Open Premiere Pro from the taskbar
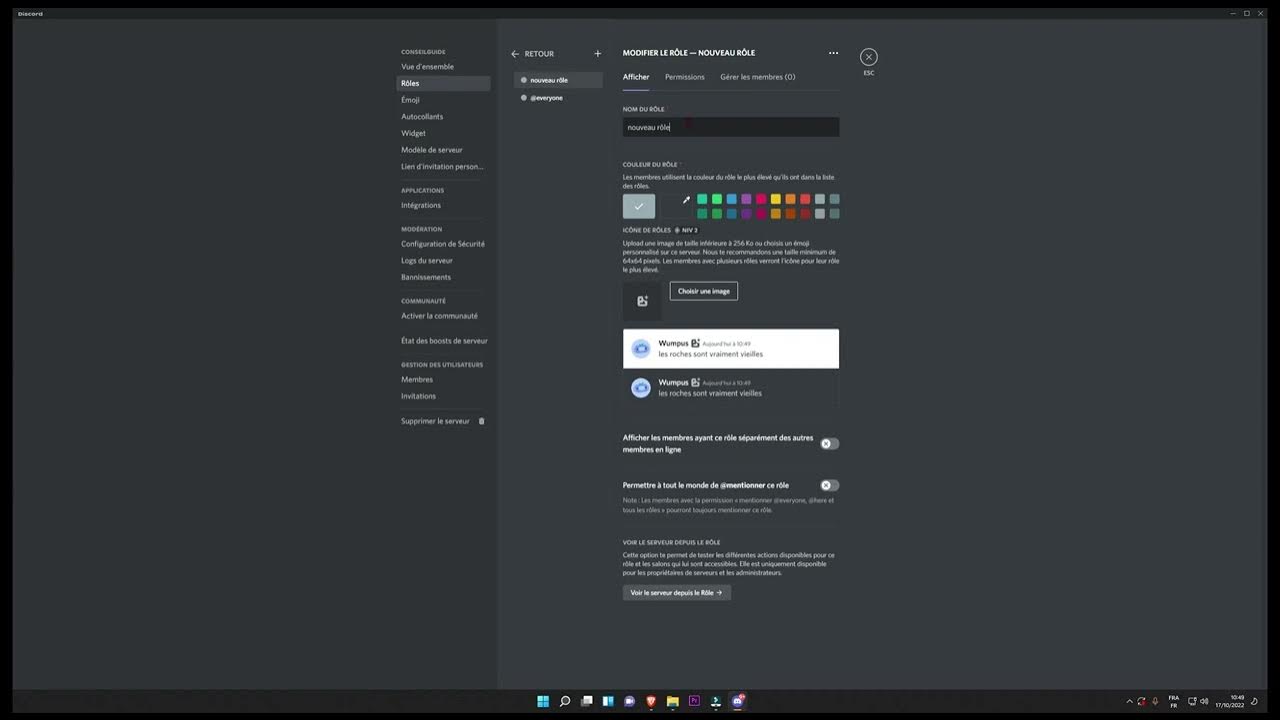Screen dimensions: 1280x720 tap(695, 701)
